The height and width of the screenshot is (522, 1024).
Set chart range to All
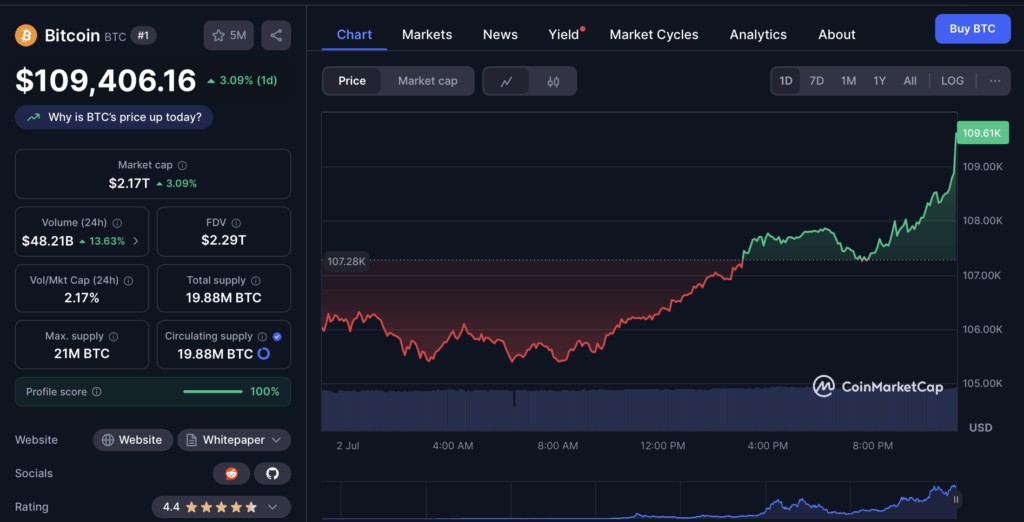(x=910, y=81)
